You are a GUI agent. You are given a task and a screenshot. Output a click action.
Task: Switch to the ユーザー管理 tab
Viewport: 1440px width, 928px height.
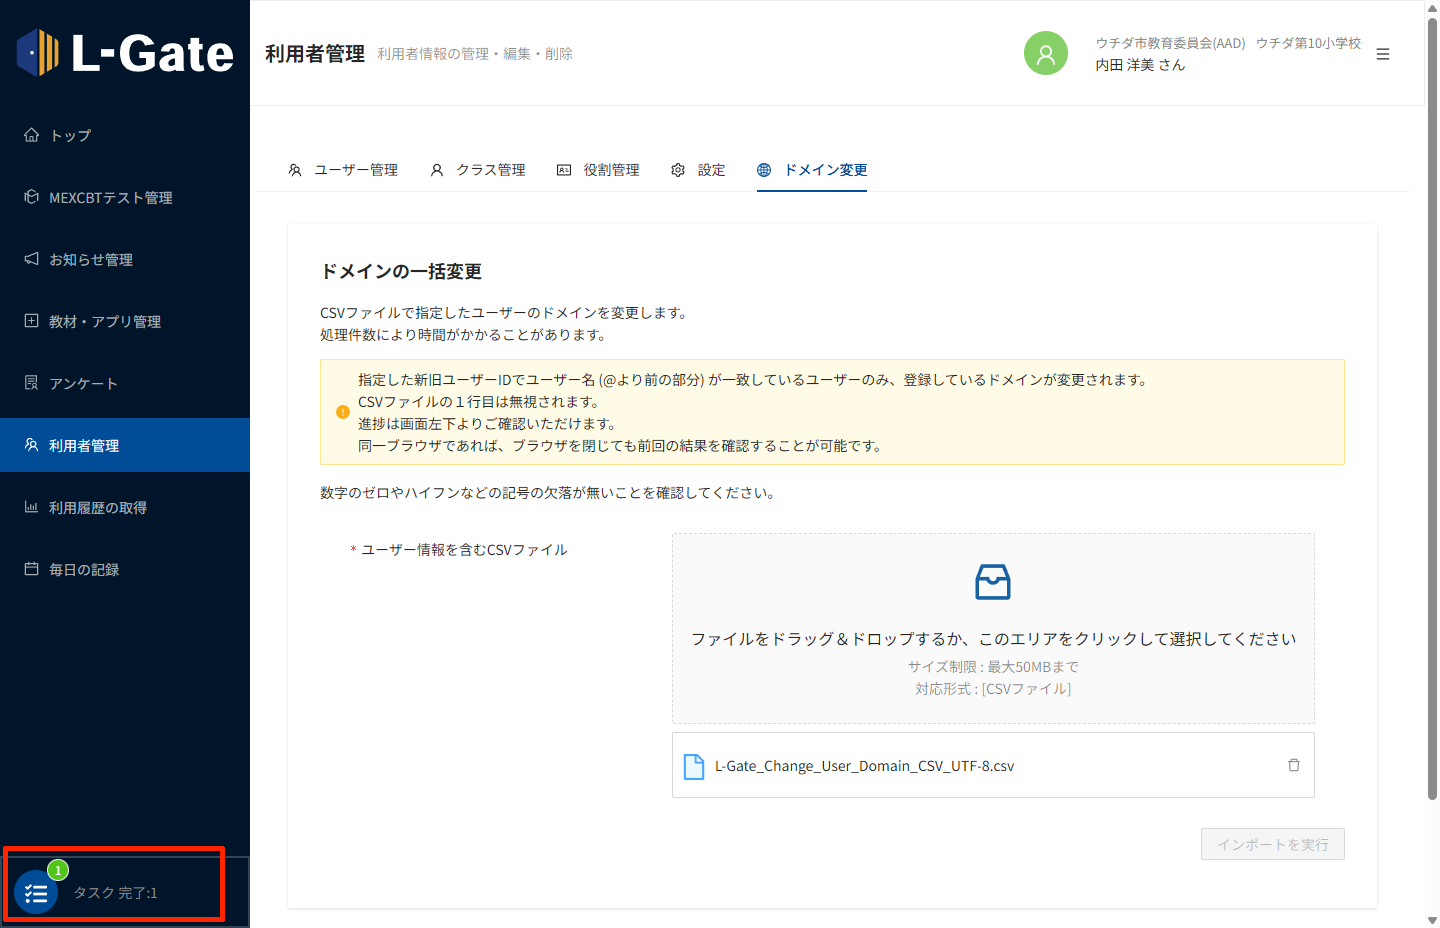pyautogui.click(x=343, y=170)
